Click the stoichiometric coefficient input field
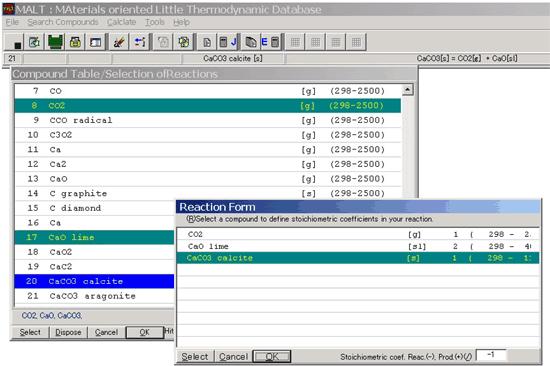 pos(491,355)
